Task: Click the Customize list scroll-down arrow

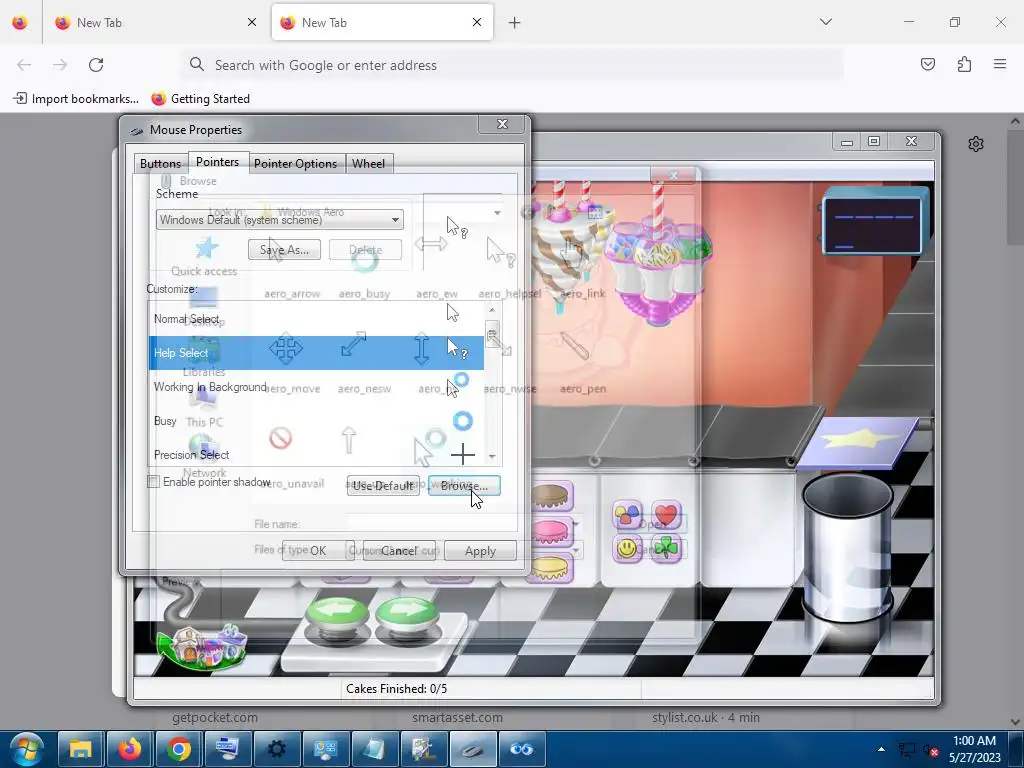Action: tap(492, 456)
